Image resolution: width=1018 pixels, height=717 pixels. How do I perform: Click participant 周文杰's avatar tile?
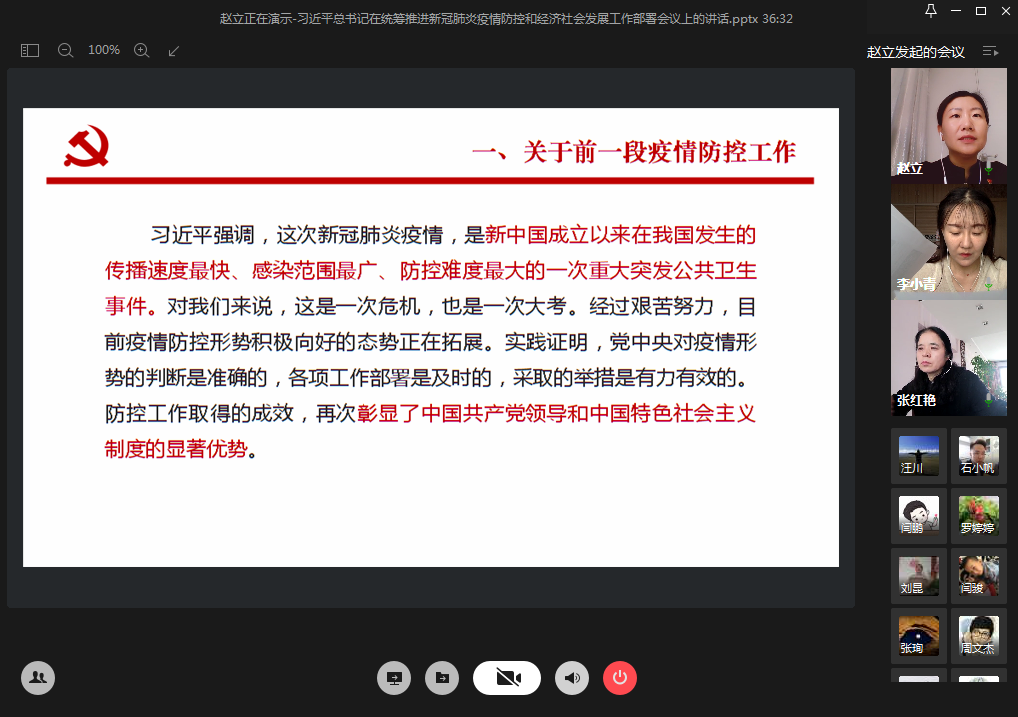click(978, 635)
